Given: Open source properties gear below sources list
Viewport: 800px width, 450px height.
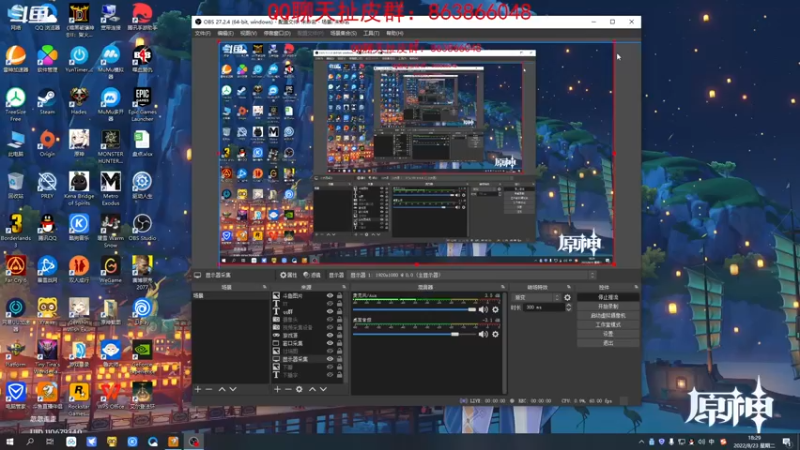Looking at the screenshot, I should (299, 389).
